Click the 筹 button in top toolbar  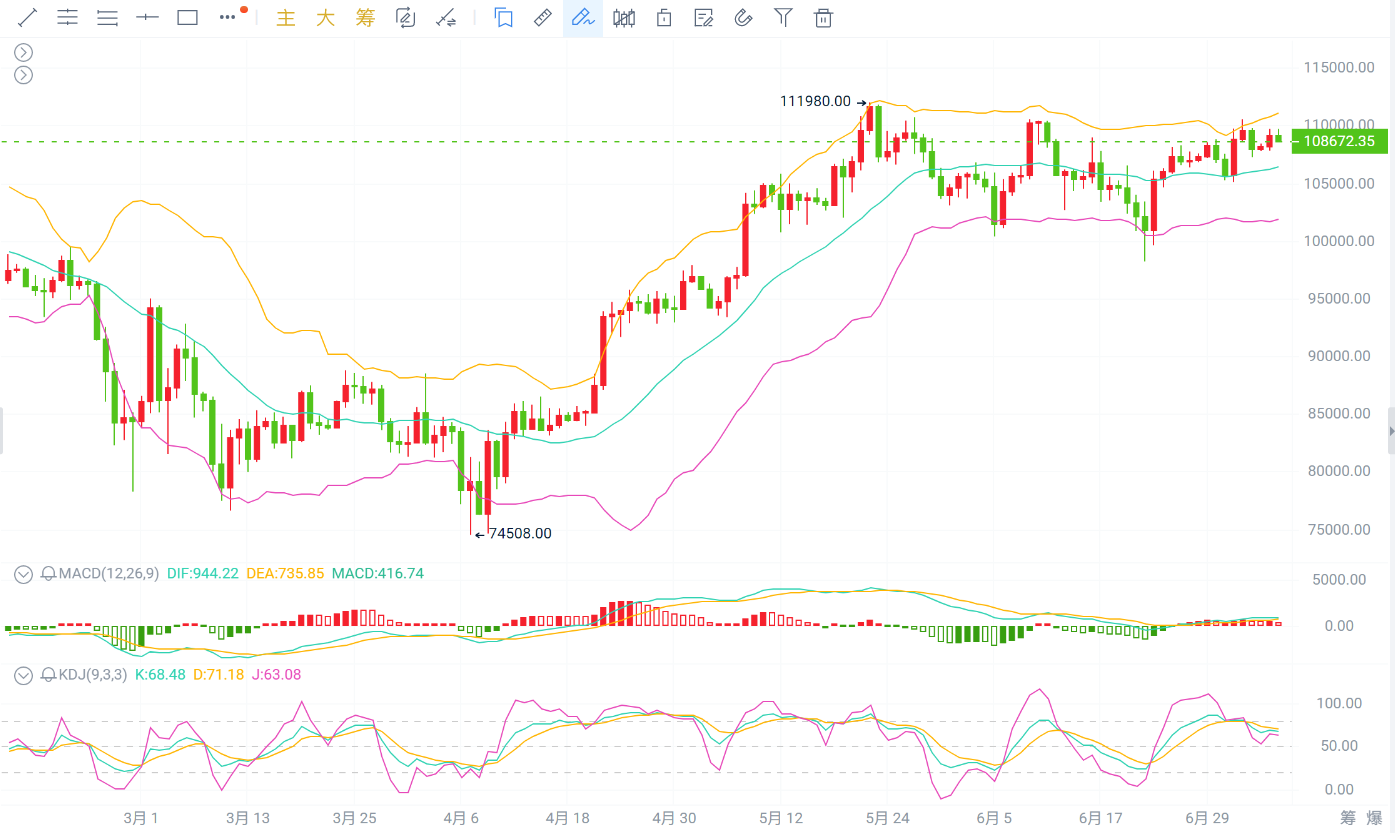365,17
